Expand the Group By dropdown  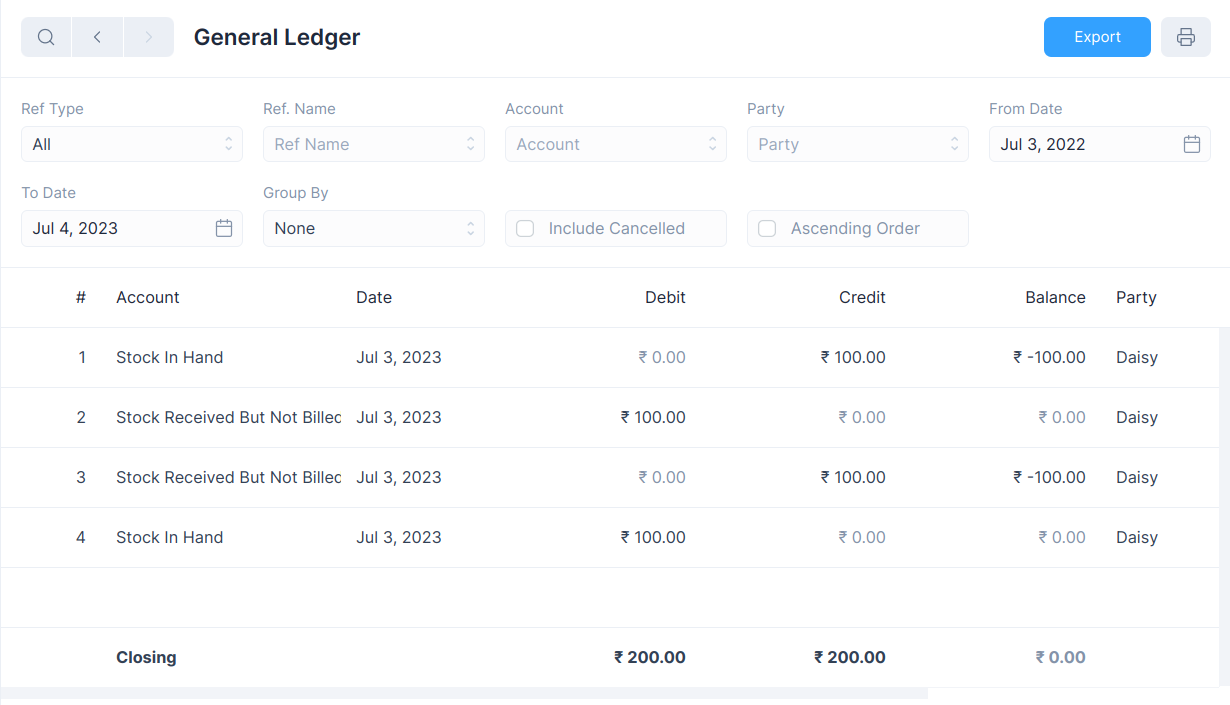pos(373,228)
